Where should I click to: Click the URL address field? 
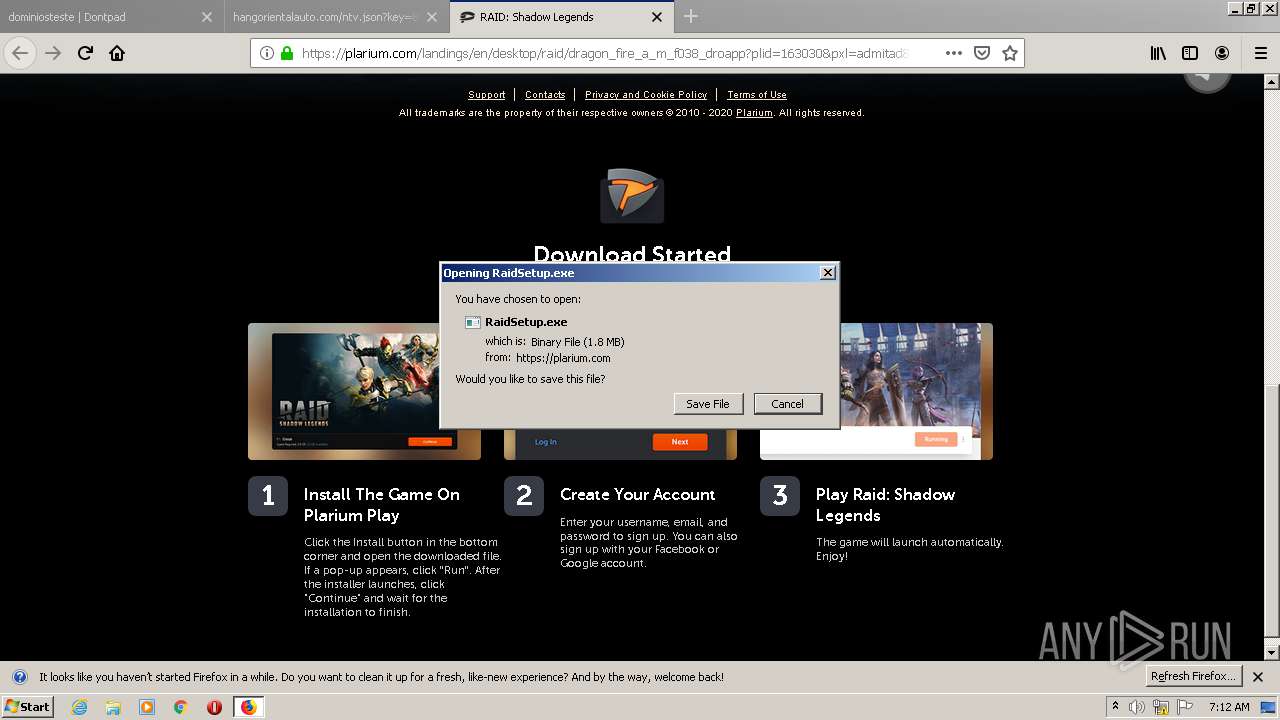603,53
